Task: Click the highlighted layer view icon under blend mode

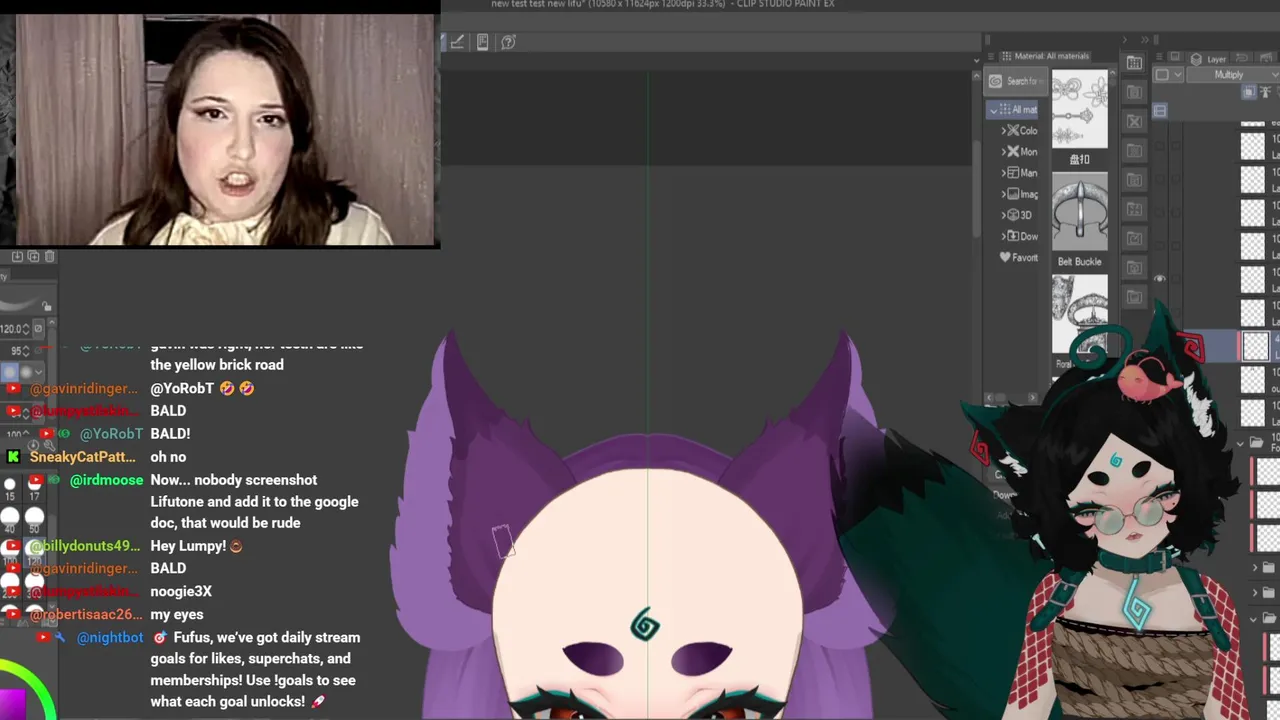Action: (1160, 110)
